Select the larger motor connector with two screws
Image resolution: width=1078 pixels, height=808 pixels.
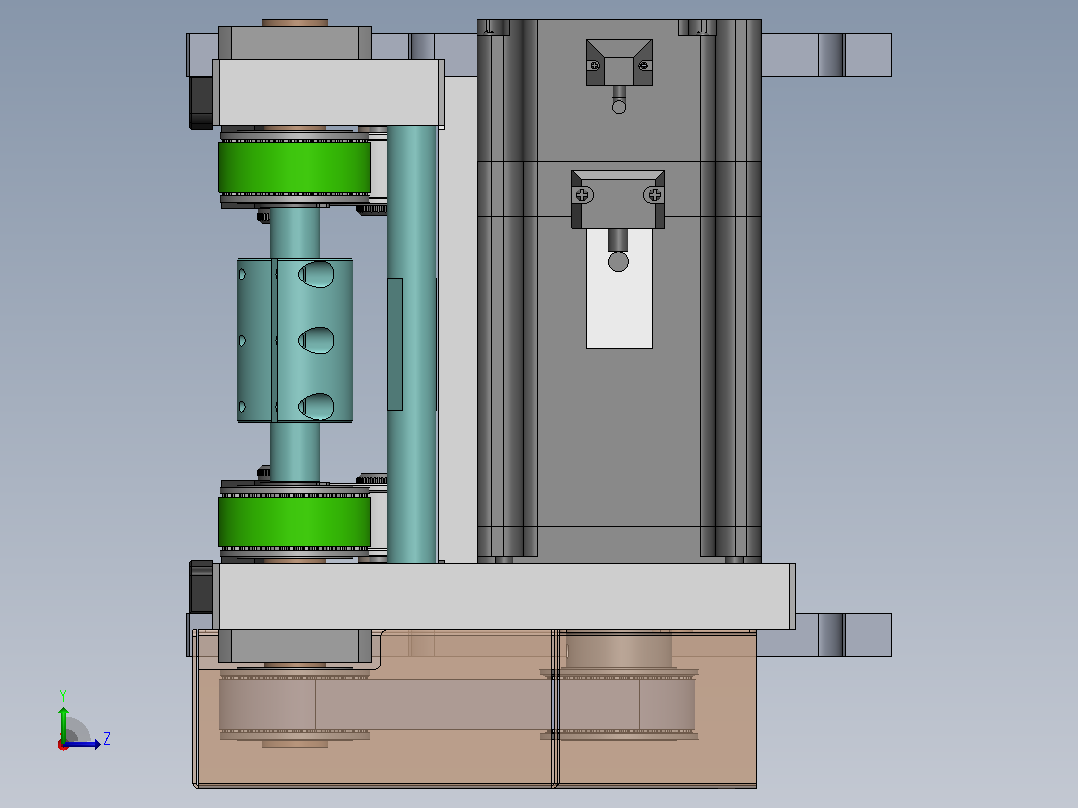coord(618,199)
